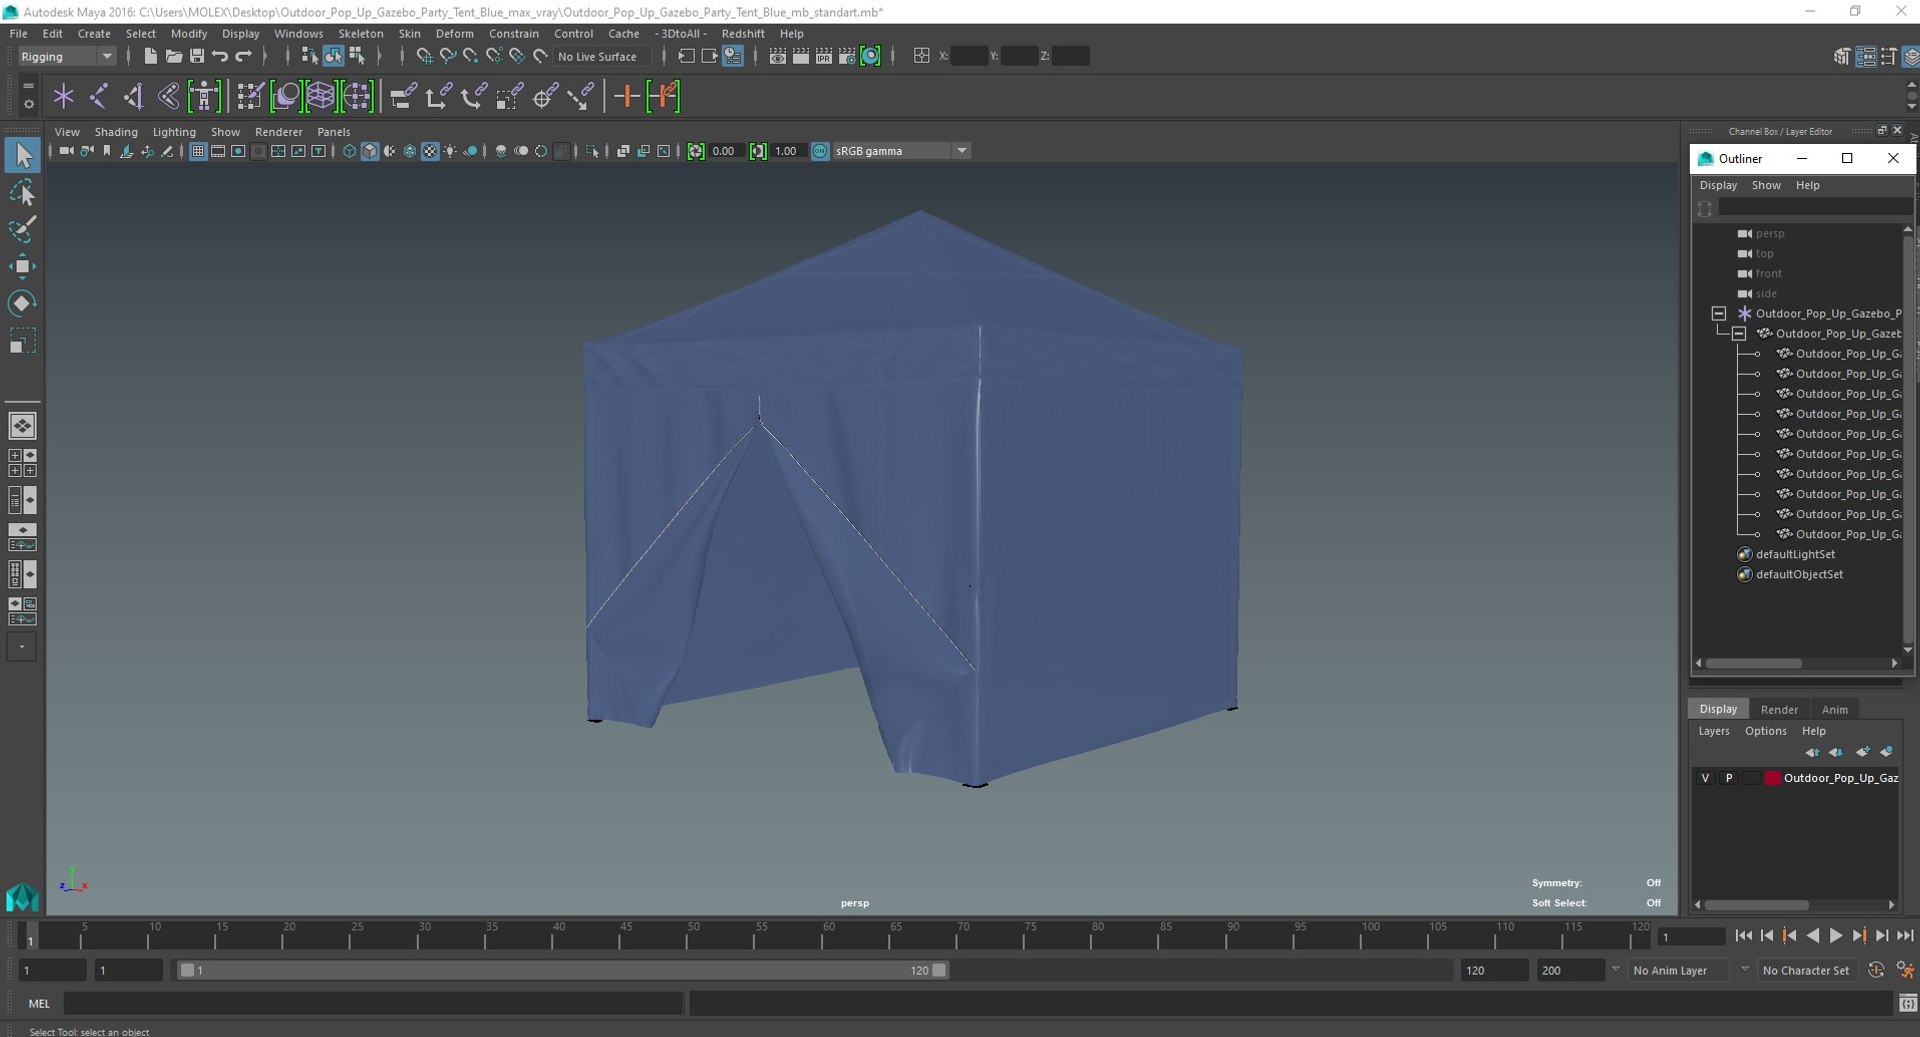This screenshot has height=1037, width=1920.
Task: Toggle snap to grids icon
Action: tap(424, 56)
